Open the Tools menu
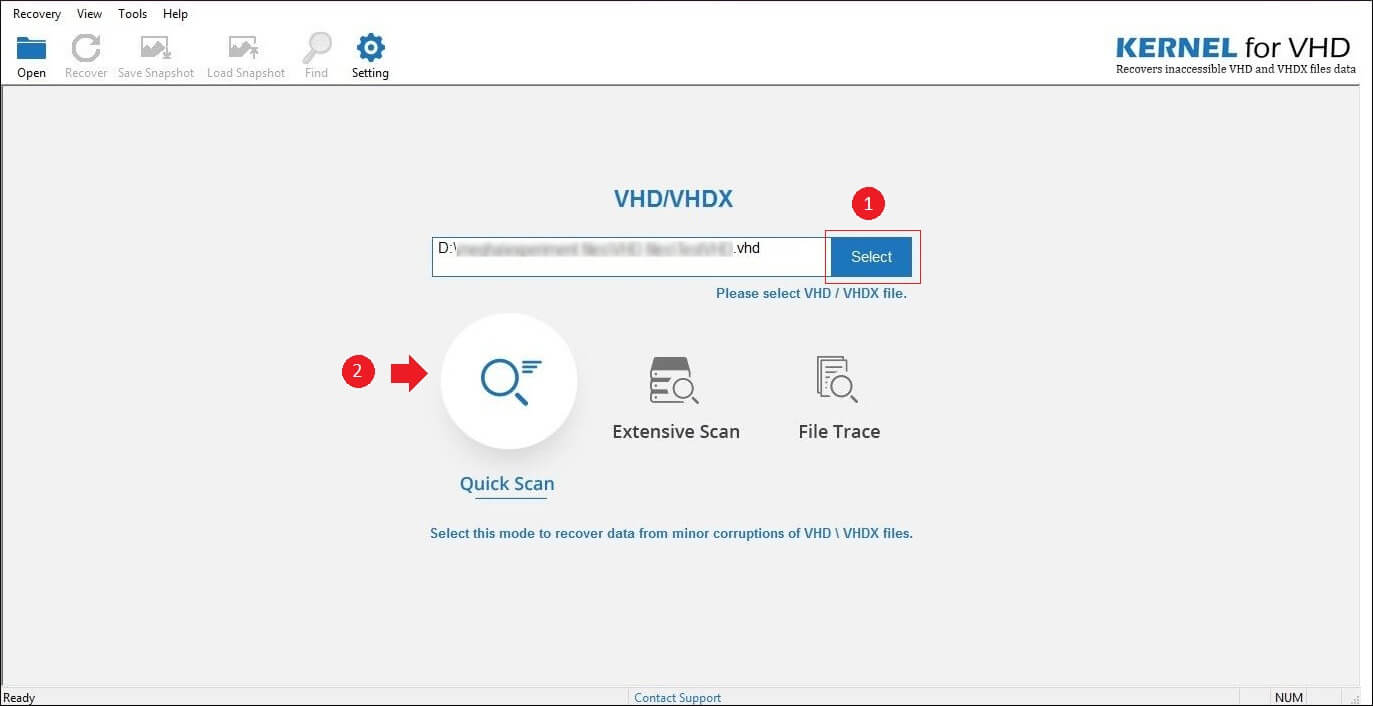Image resolution: width=1373 pixels, height=706 pixels. tap(132, 14)
